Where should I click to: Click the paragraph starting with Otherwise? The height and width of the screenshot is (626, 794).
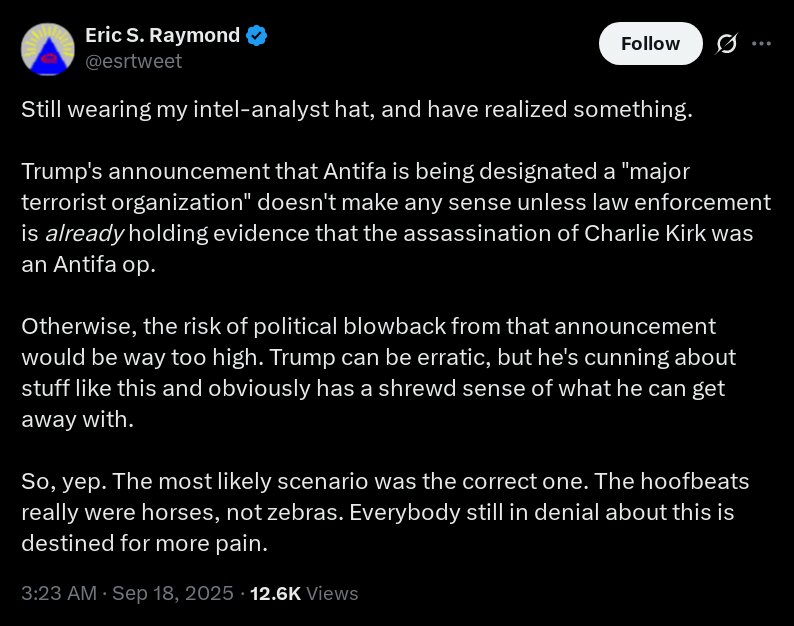378,373
